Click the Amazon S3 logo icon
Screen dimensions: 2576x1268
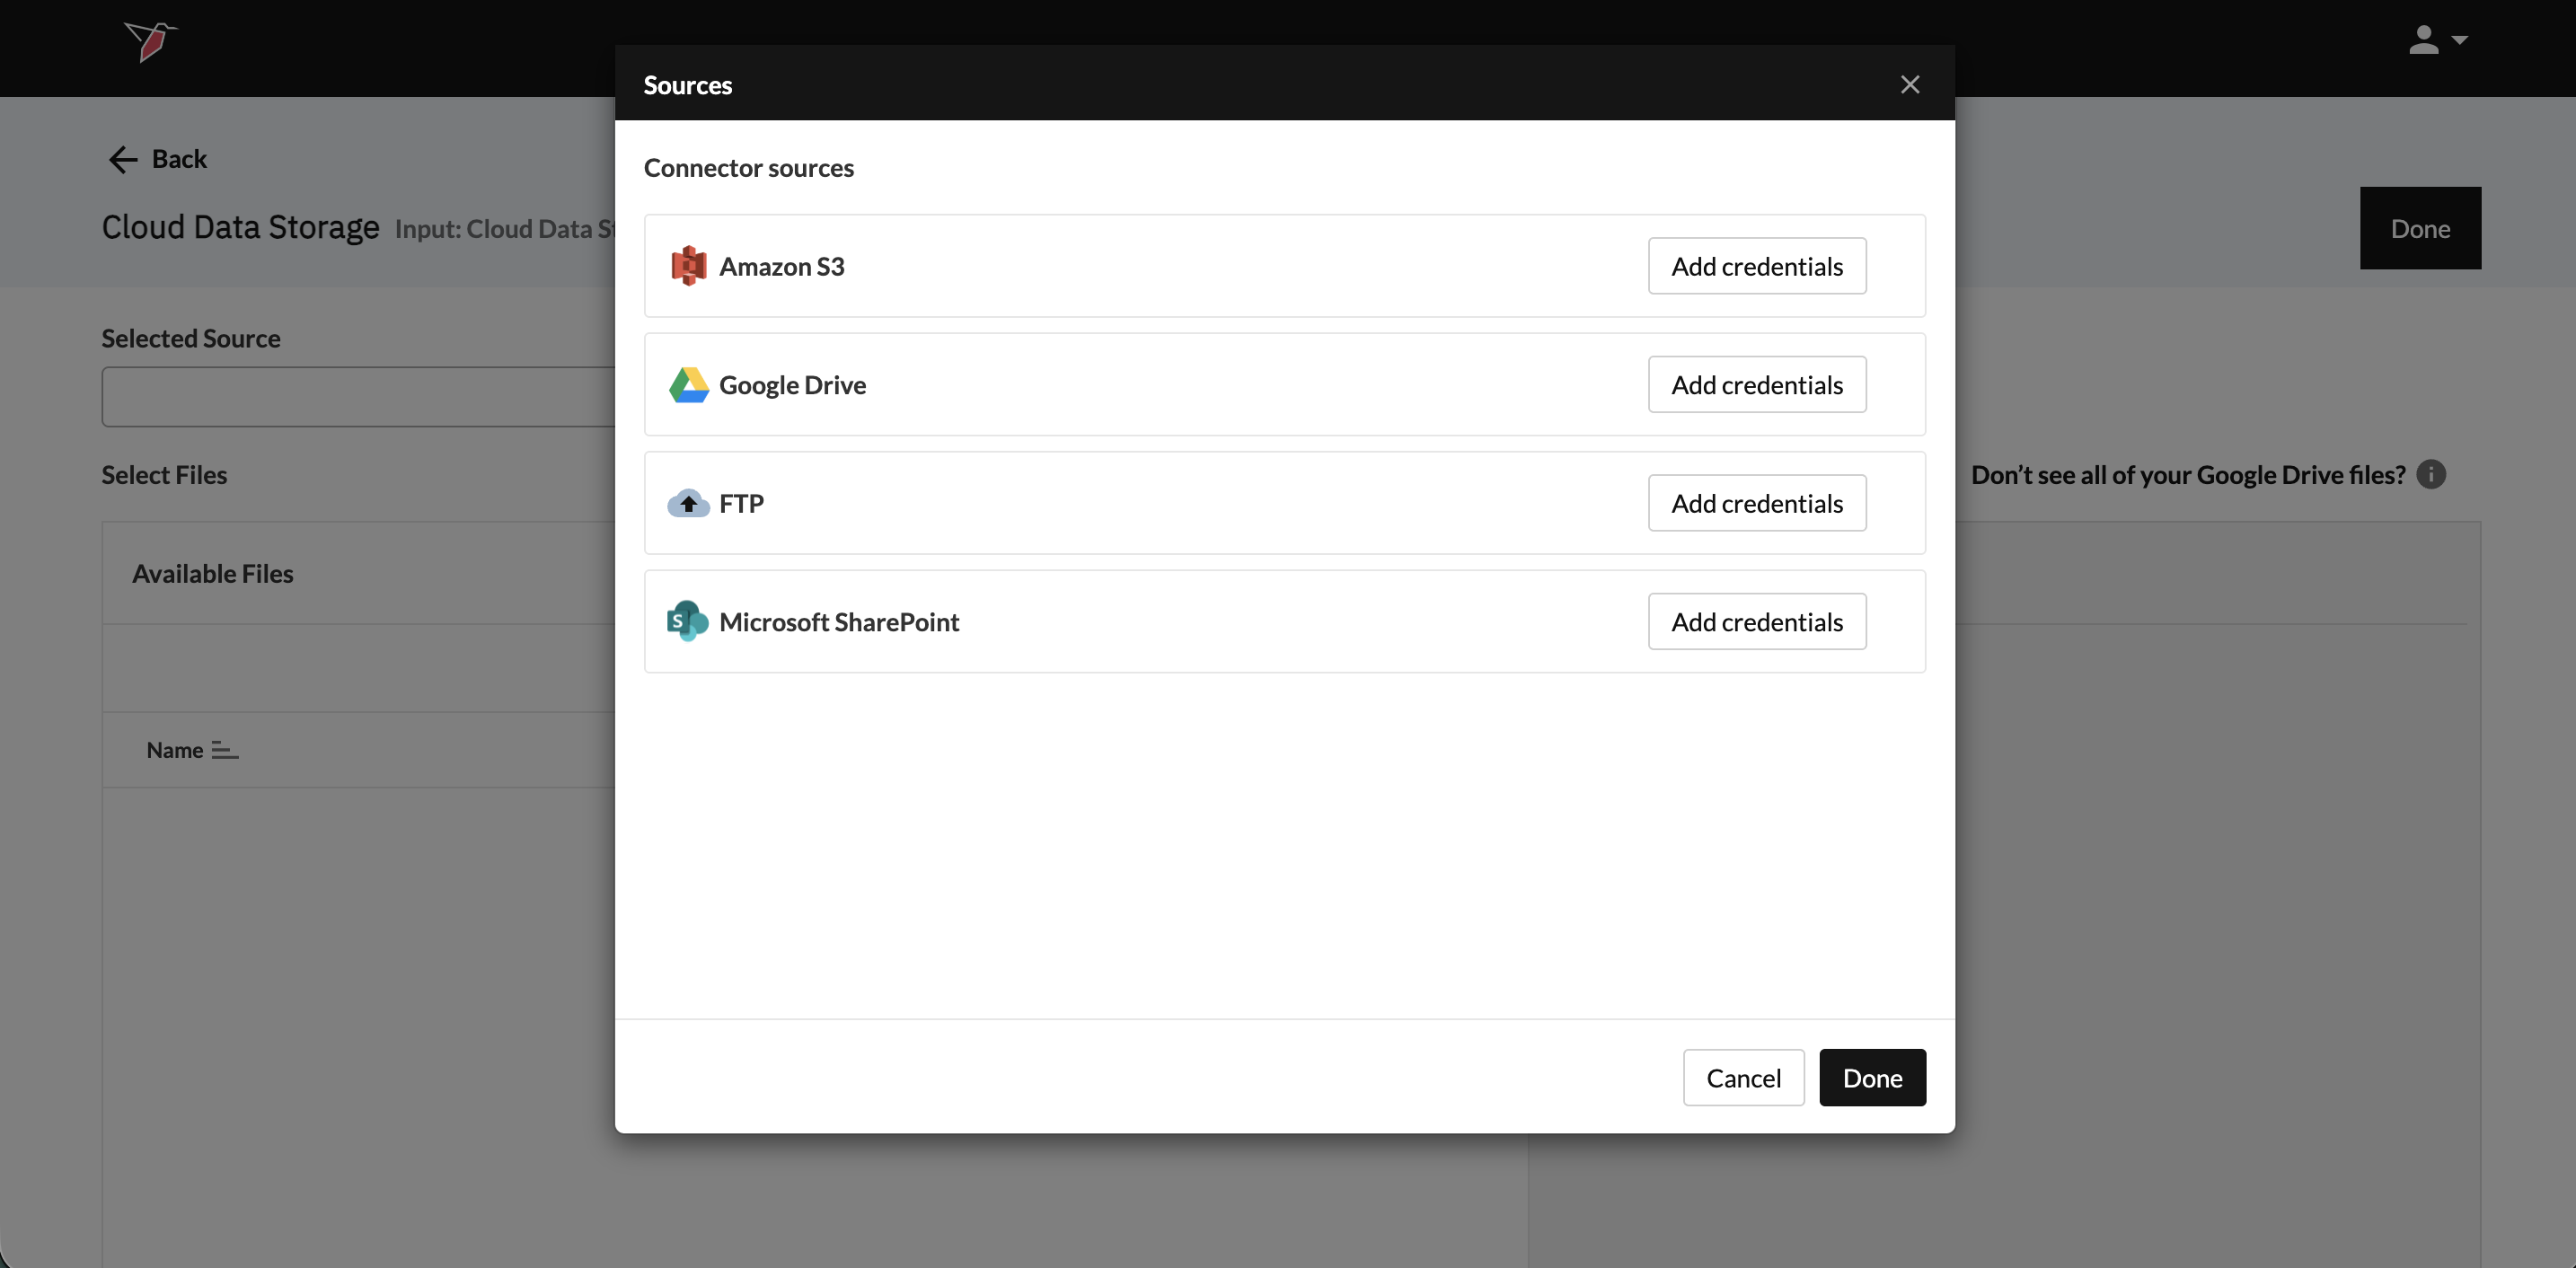688,266
